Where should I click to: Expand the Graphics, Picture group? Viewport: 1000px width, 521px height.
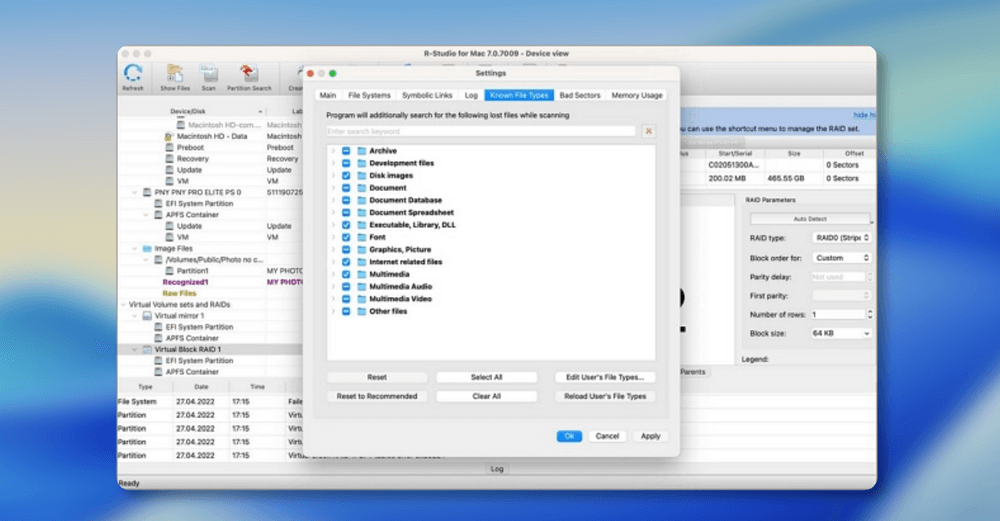coord(333,250)
